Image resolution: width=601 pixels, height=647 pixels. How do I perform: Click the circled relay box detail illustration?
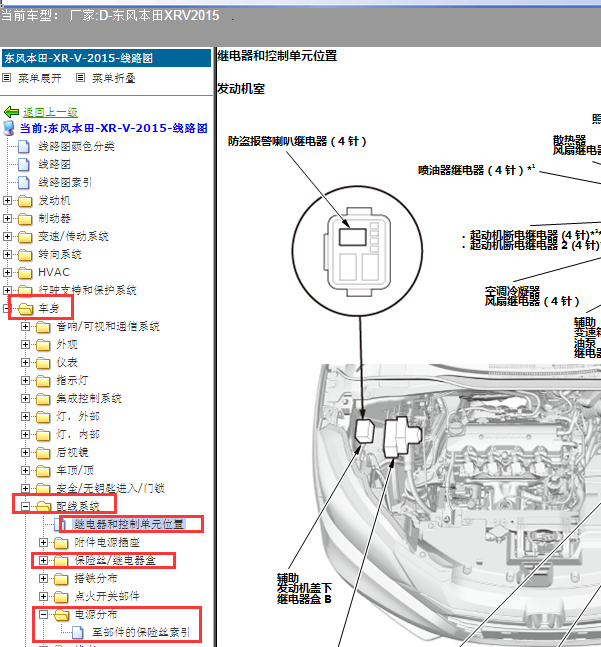358,251
